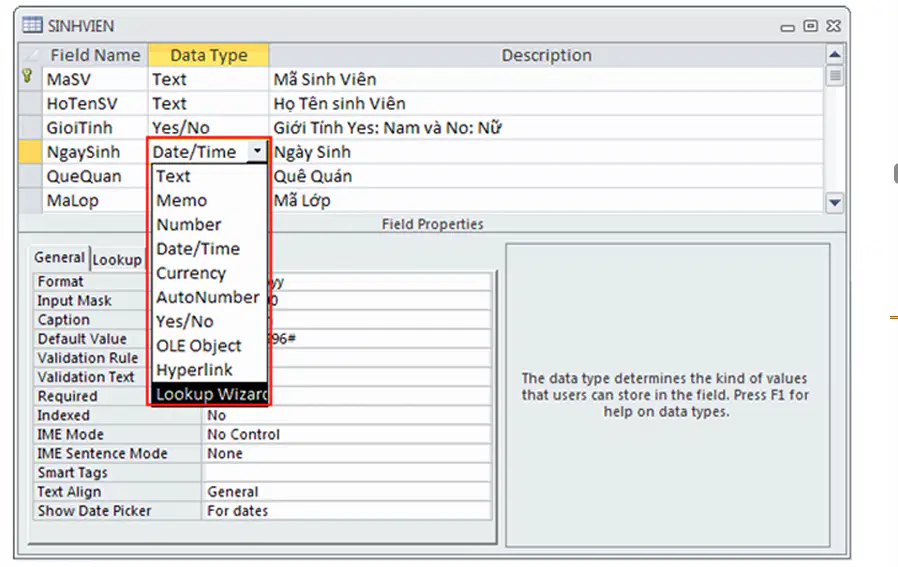Click the Input Mask property value field

(x=379, y=301)
